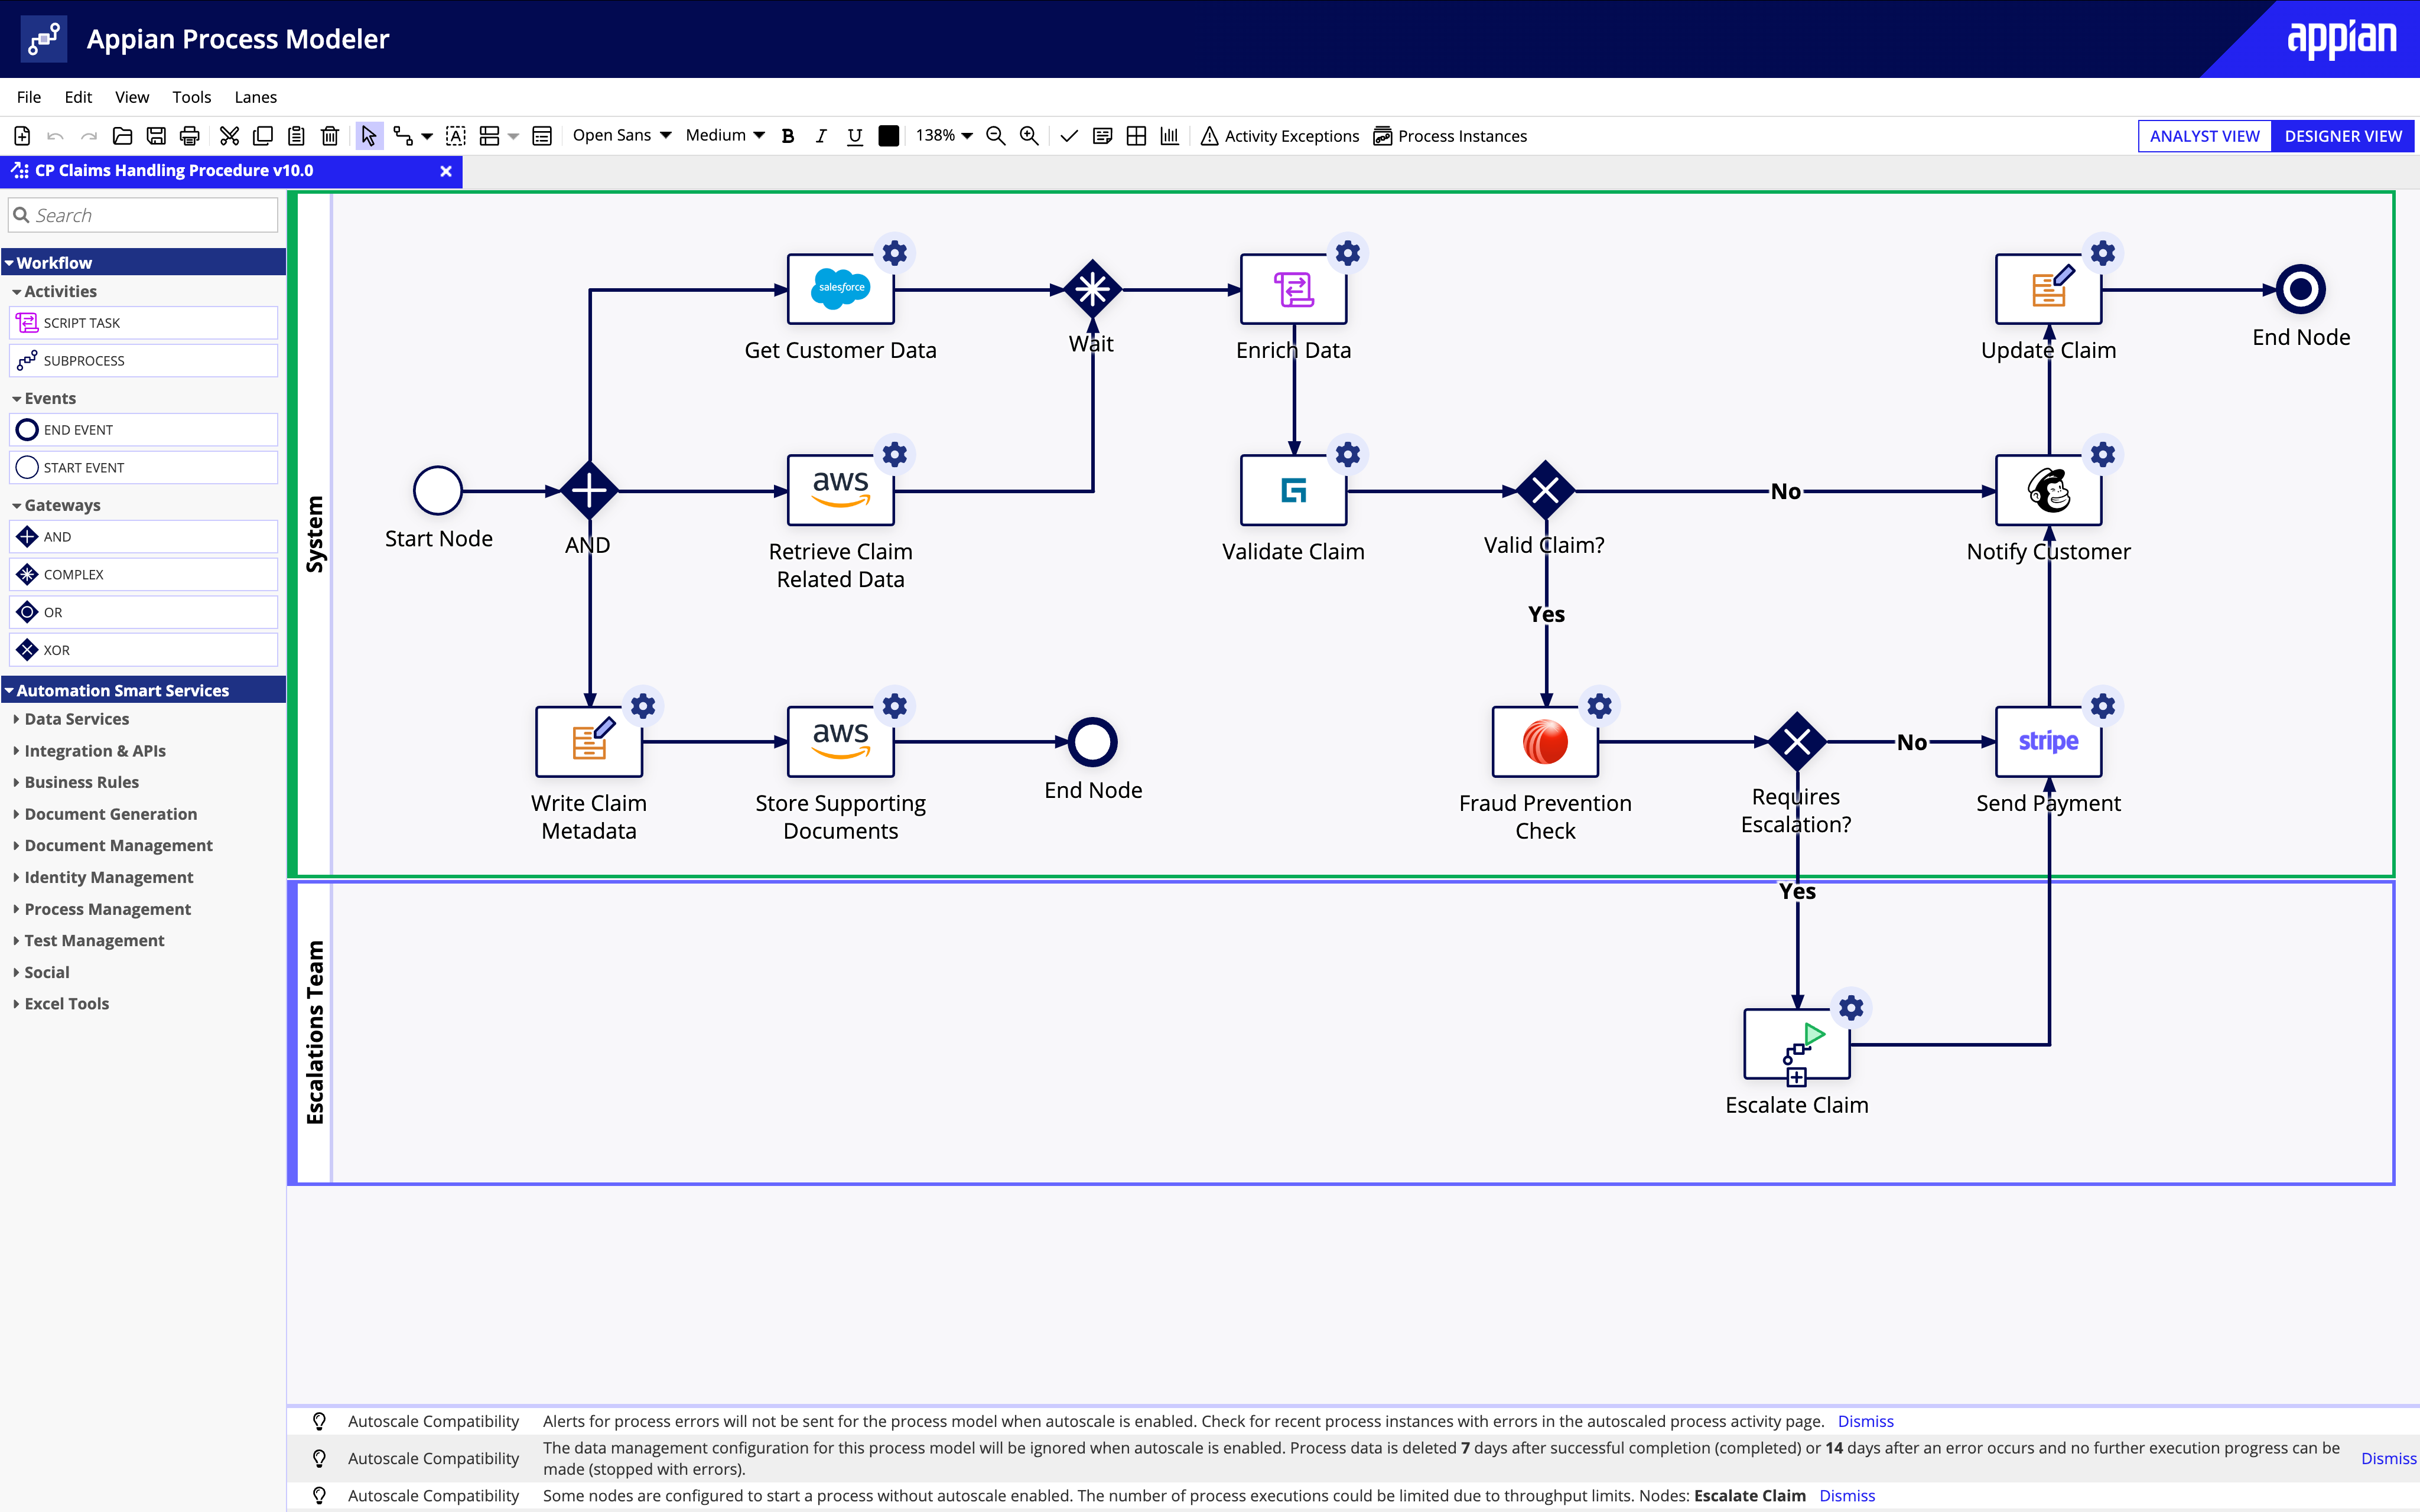Viewport: 2420px width, 1512px height.
Task: Click the validate checkmark icon
Action: (x=1069, y=136)
